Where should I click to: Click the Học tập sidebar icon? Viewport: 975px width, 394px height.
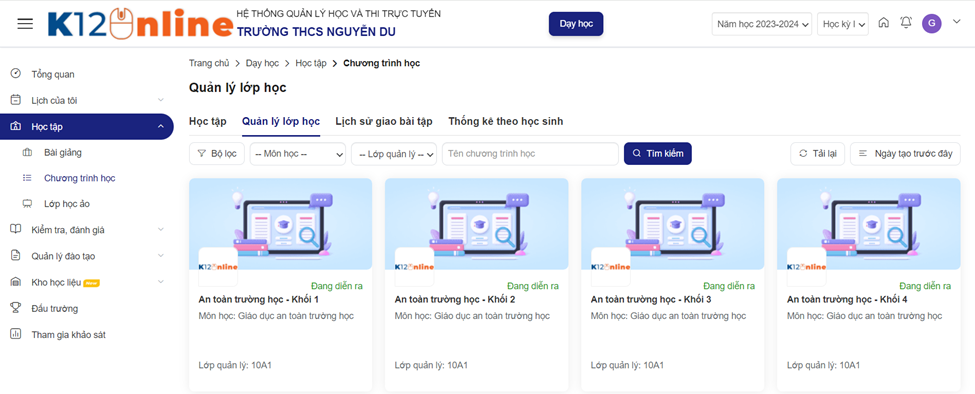click(x=16, y=127)
